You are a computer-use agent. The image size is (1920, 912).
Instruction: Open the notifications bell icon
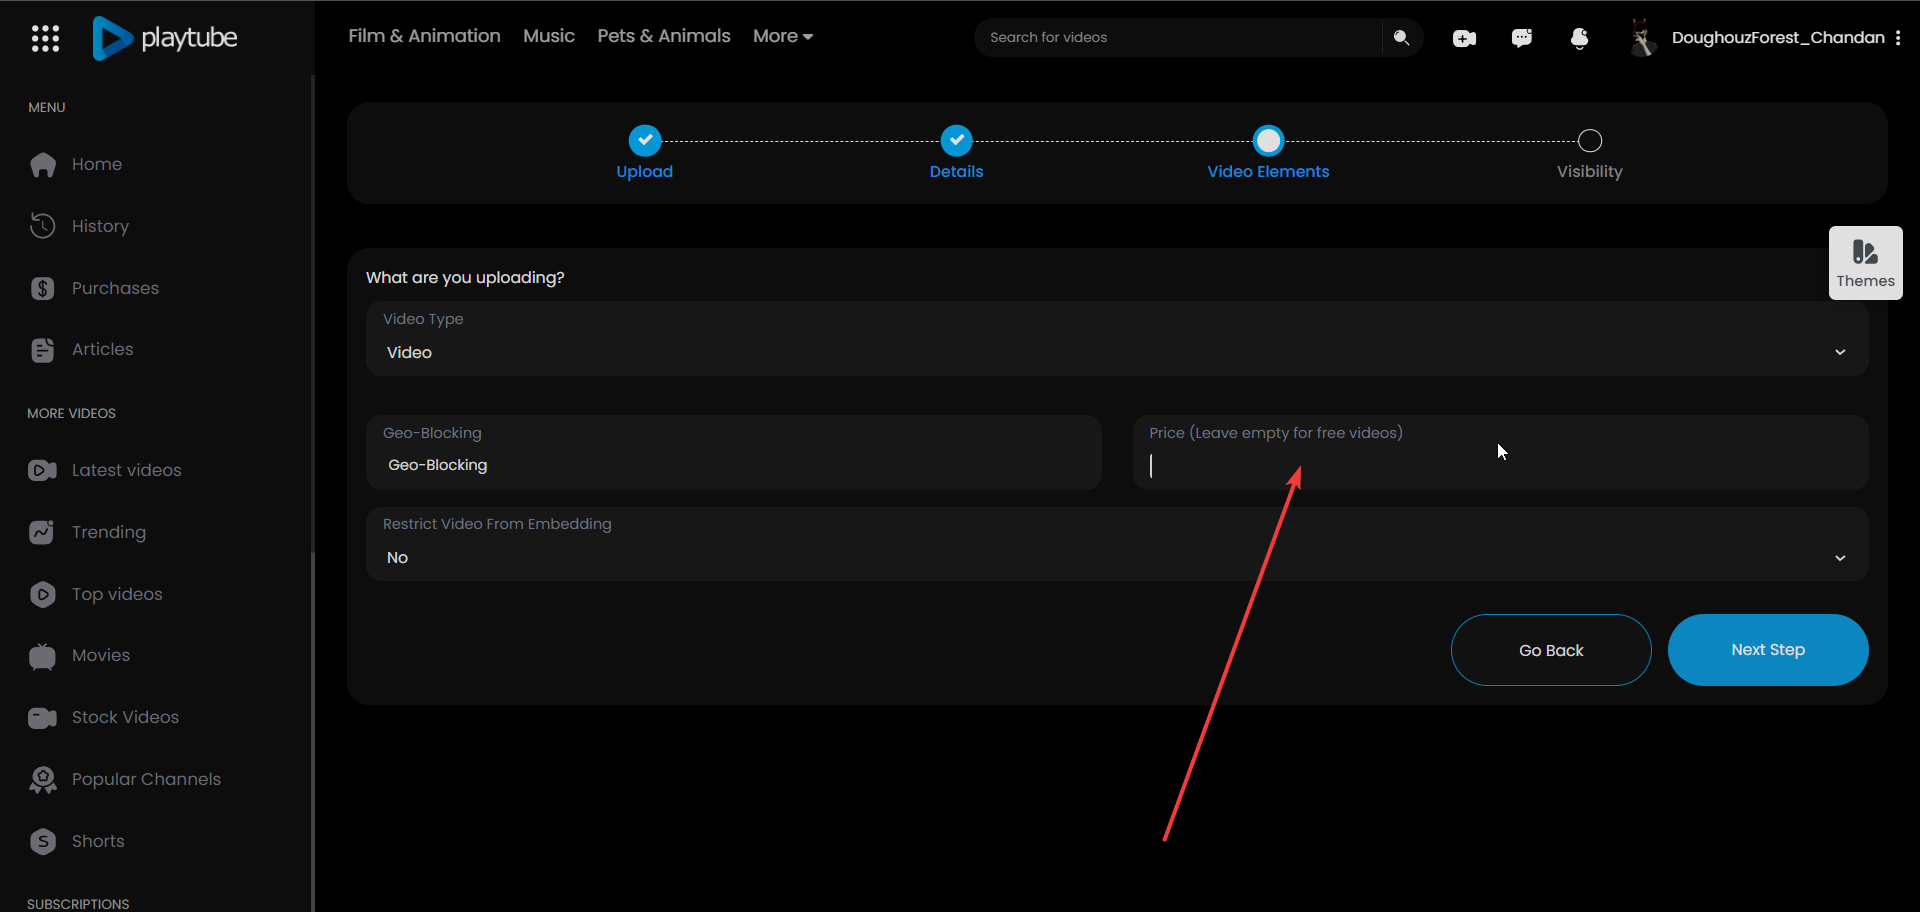[1579, 38]
